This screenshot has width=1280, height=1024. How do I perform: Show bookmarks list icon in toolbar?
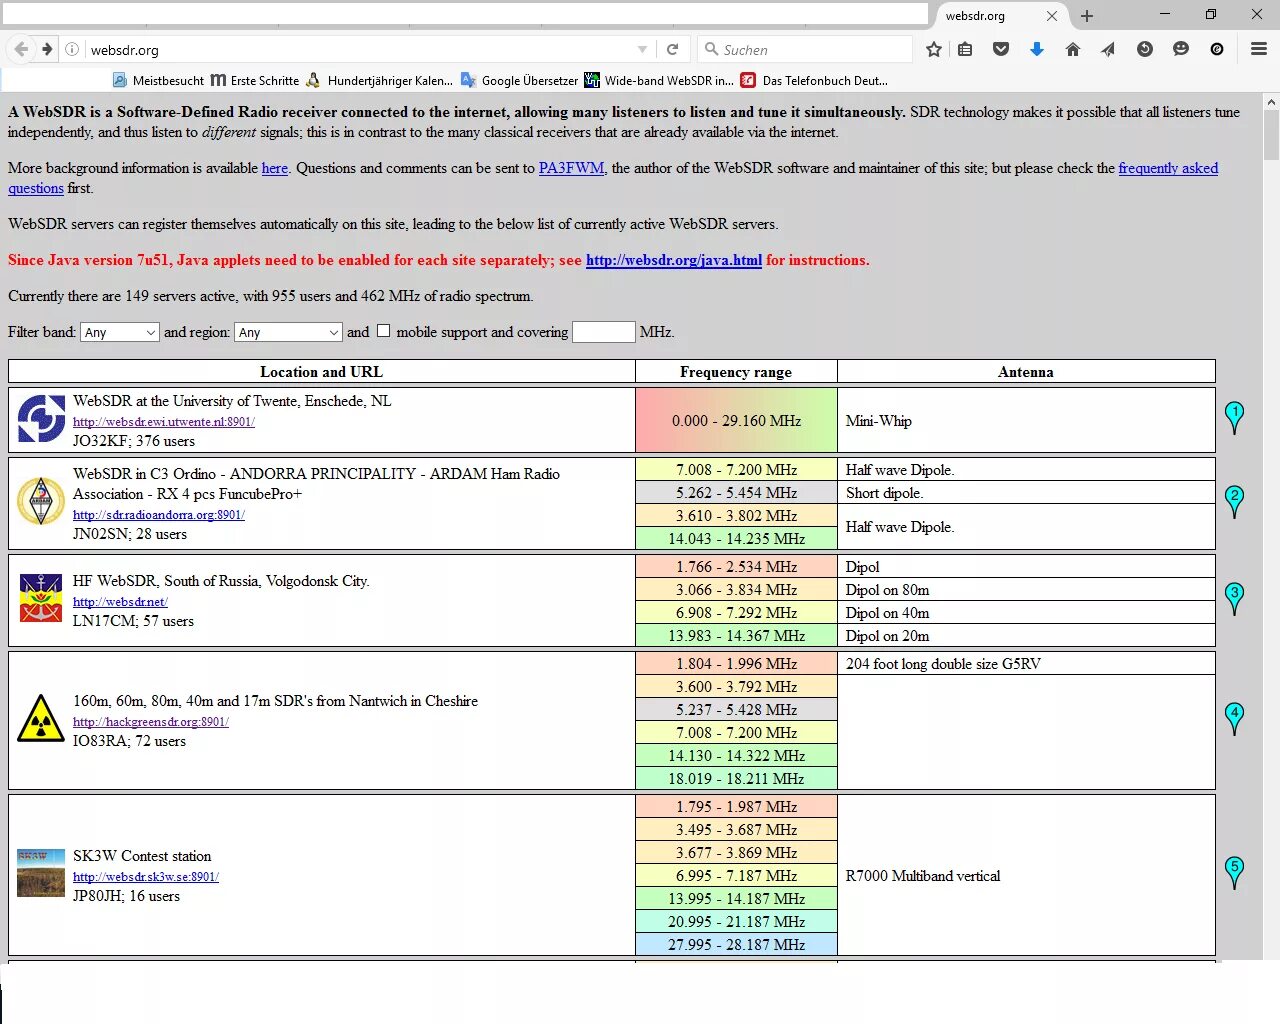(965, 49)
